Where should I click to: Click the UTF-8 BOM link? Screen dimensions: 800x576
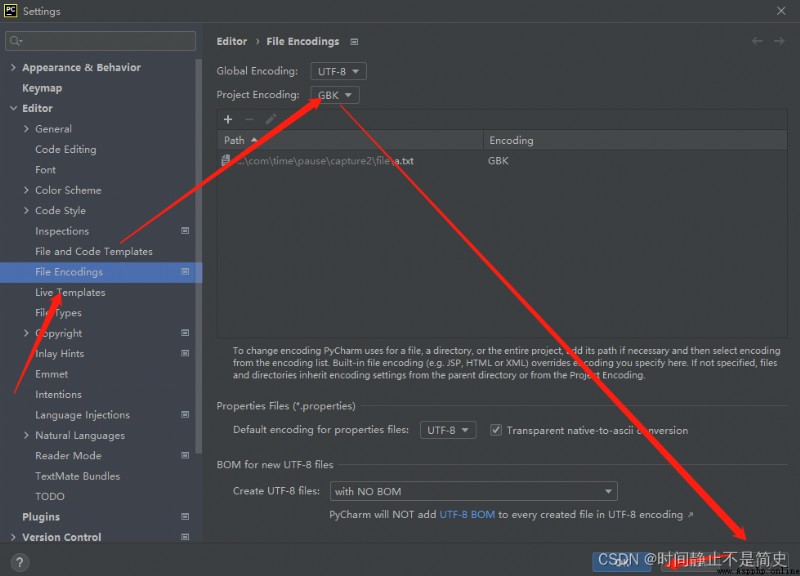click(x=467, y=515)
